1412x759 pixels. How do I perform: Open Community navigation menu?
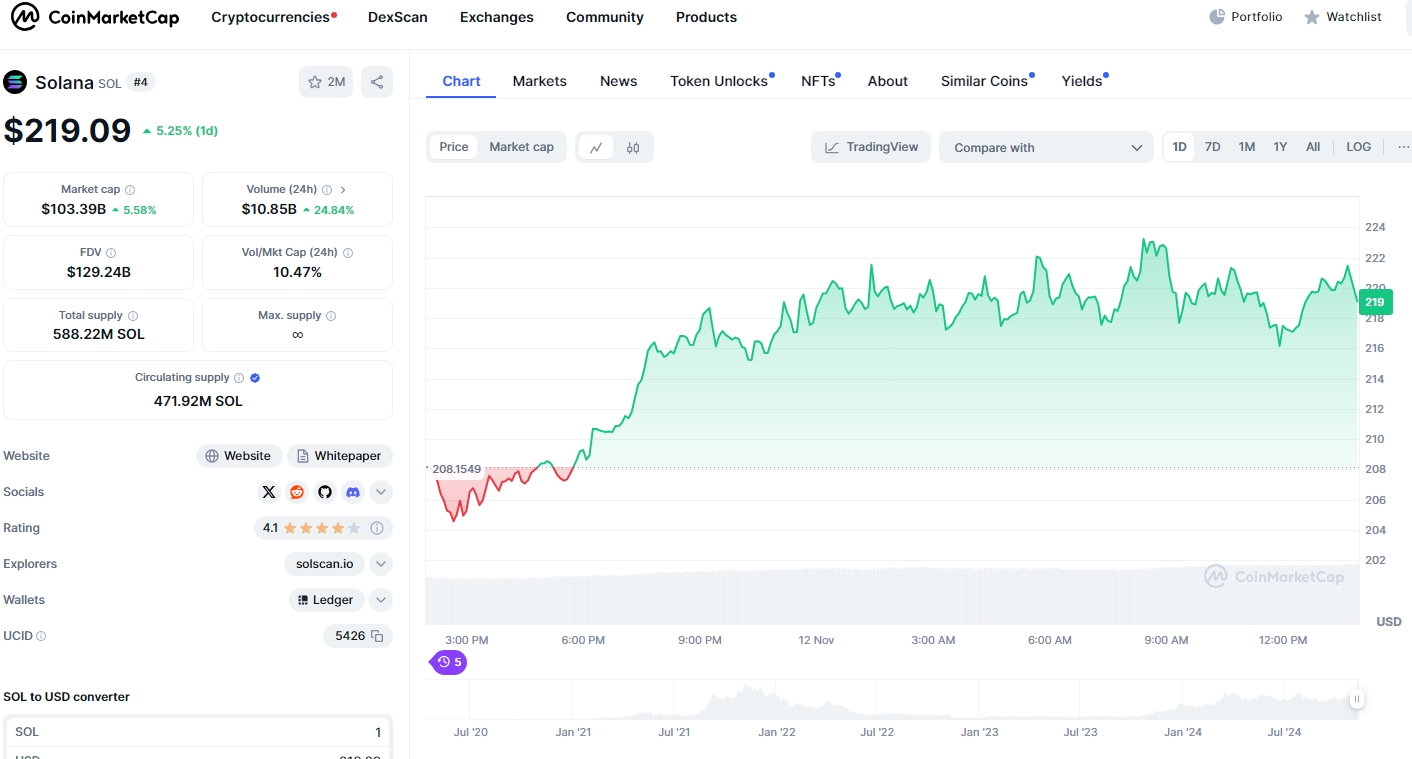tap(605, 17)
